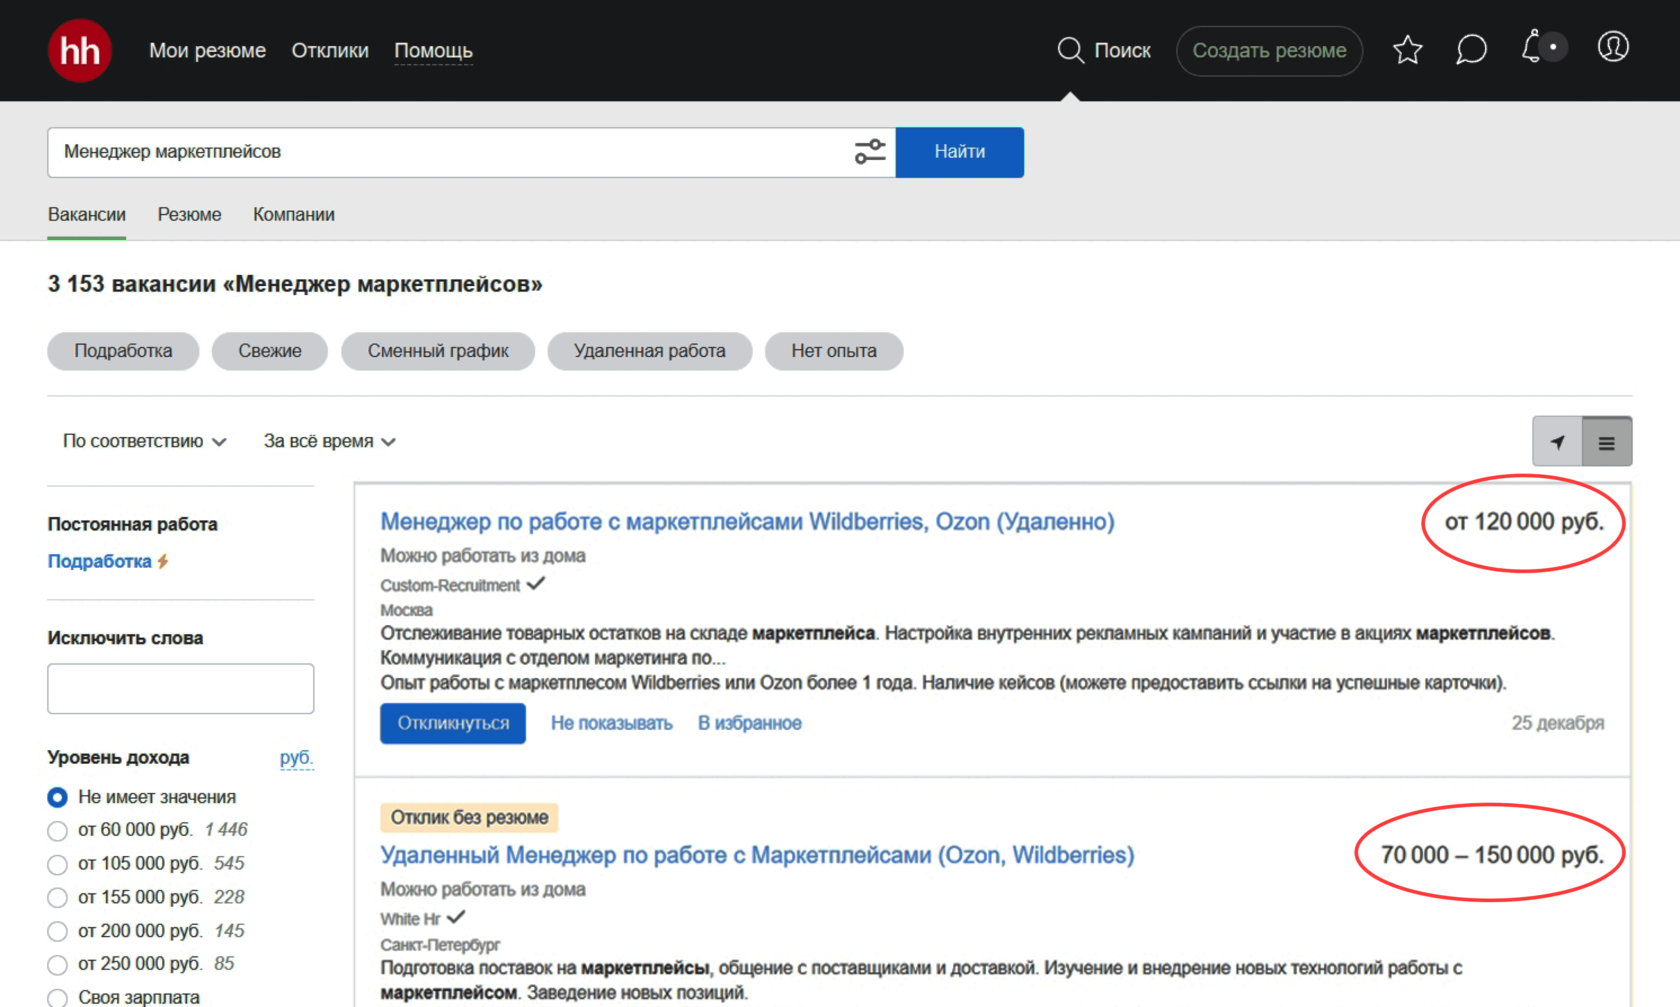
Task: Open the search magnifier icon
Action: [1070, 50]
